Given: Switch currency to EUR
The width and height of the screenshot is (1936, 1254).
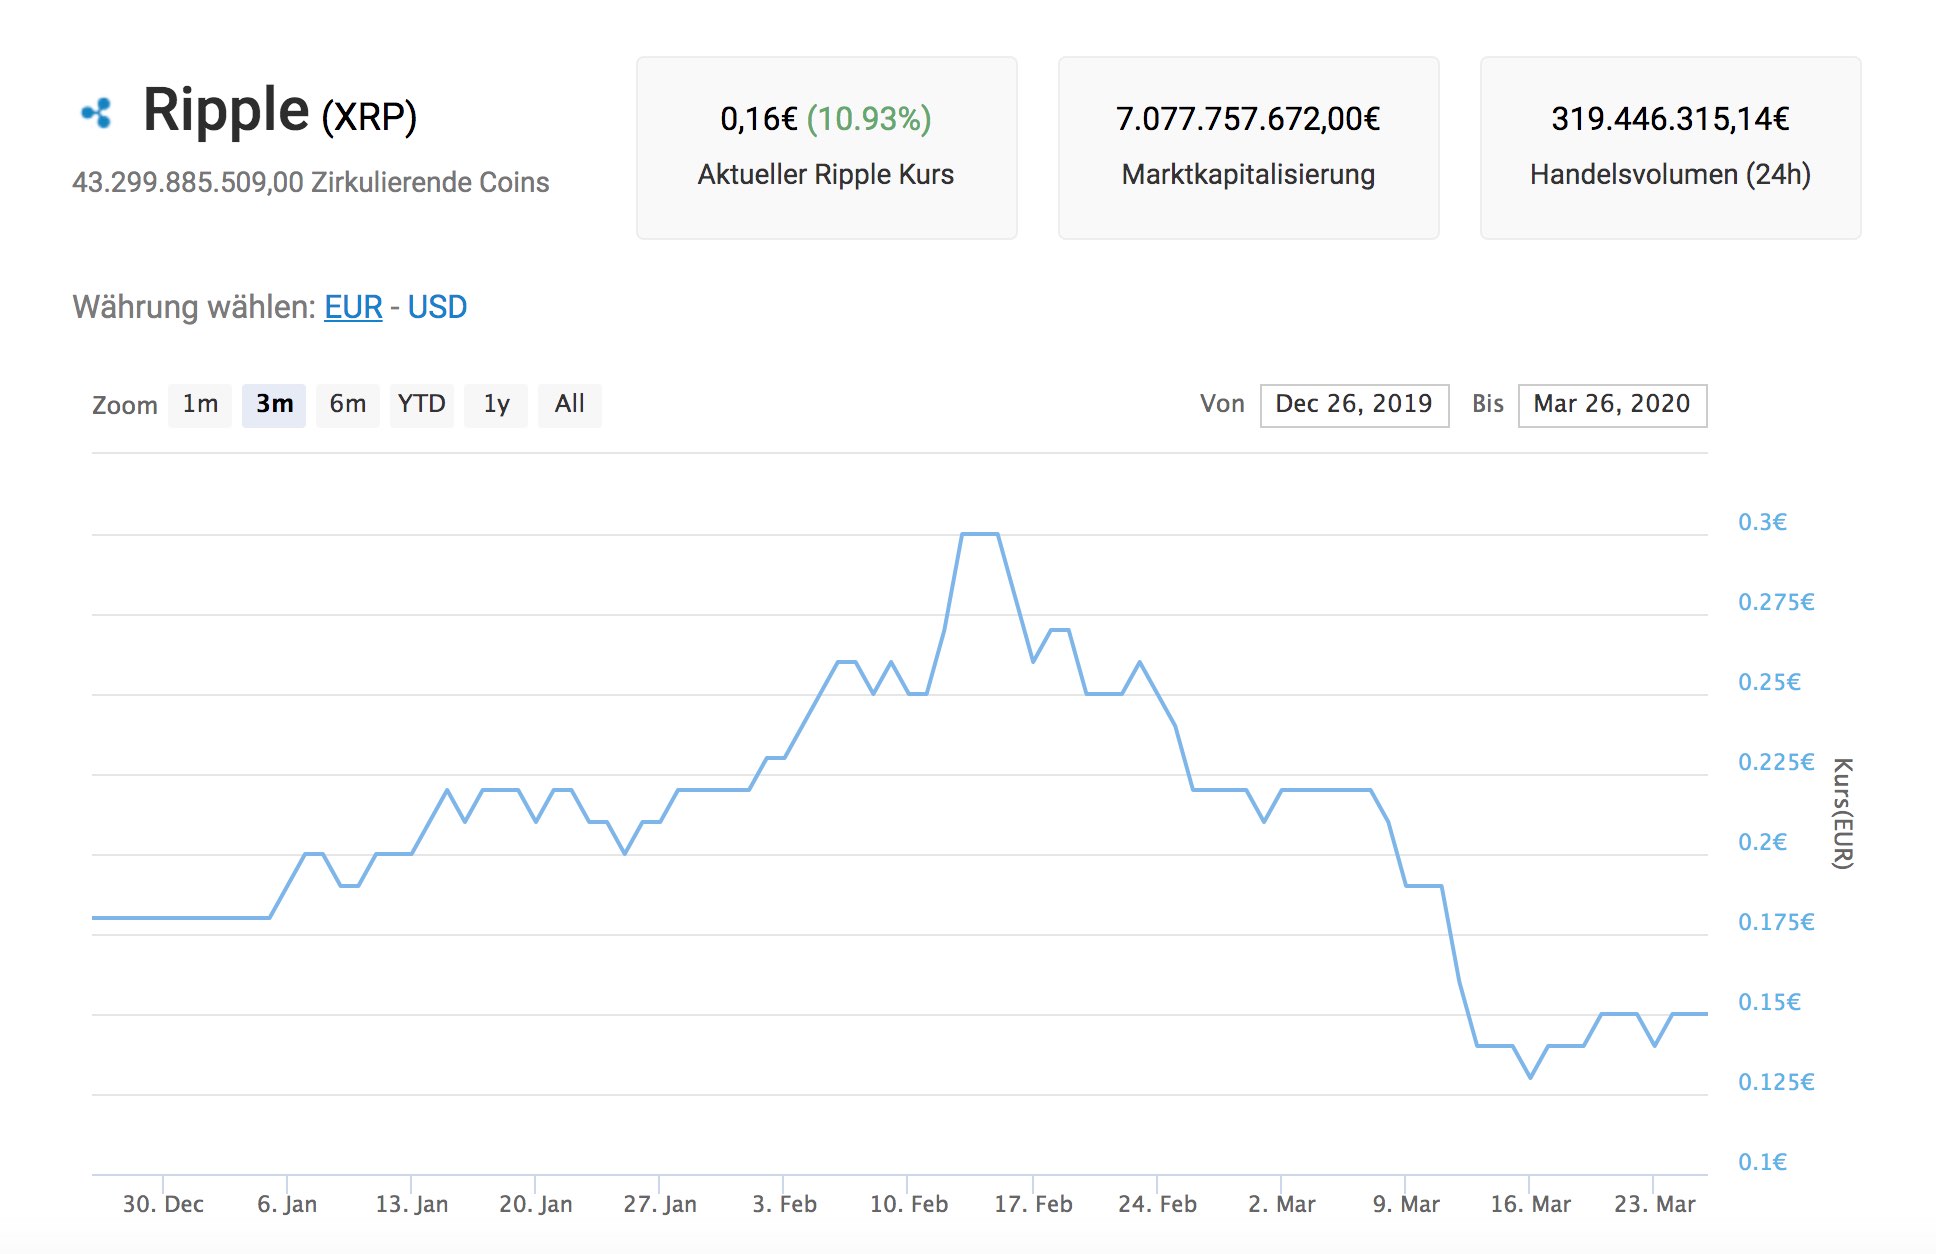Looking at the screenshot, I should click(353, 307).
